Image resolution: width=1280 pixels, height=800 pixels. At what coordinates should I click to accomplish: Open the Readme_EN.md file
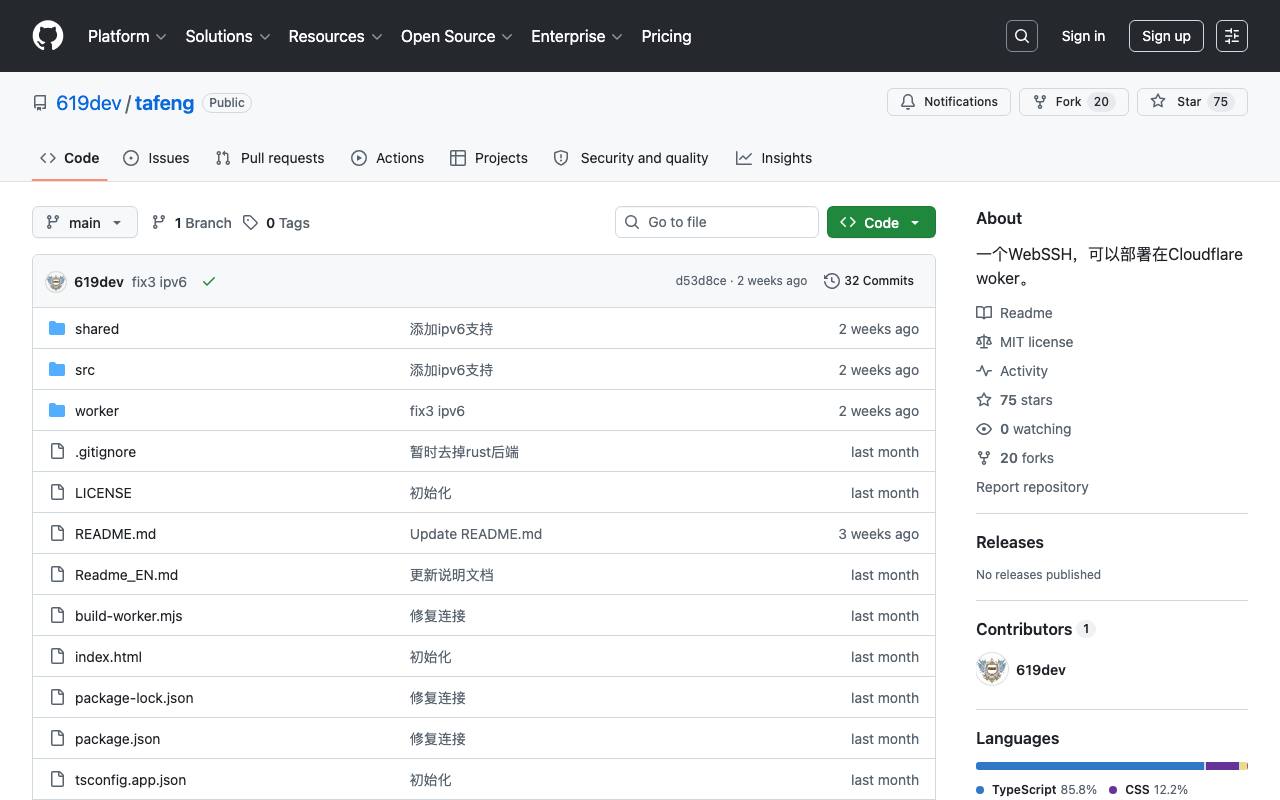126,575
